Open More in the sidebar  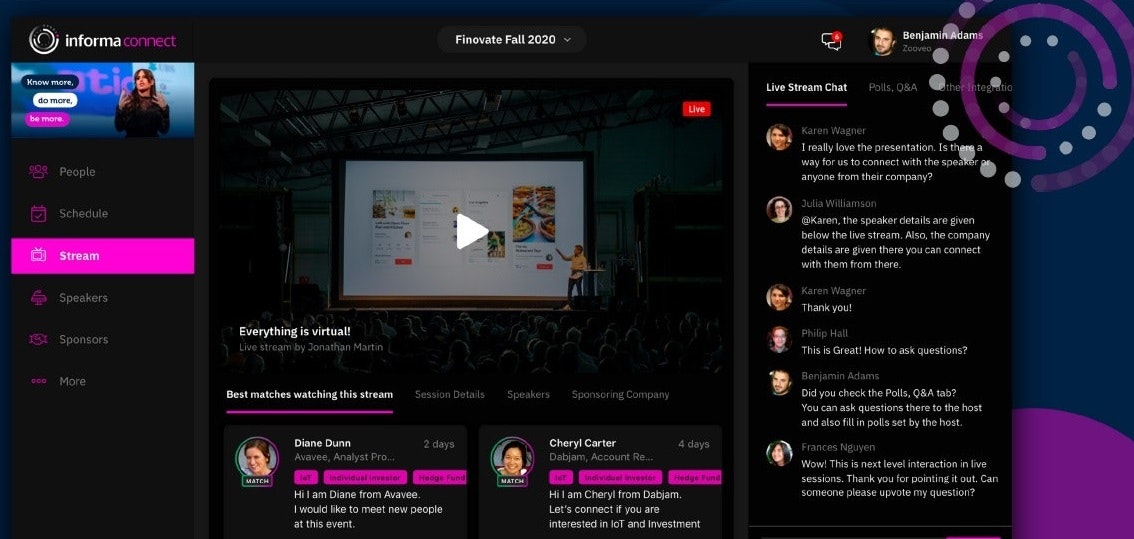point(103,381)
